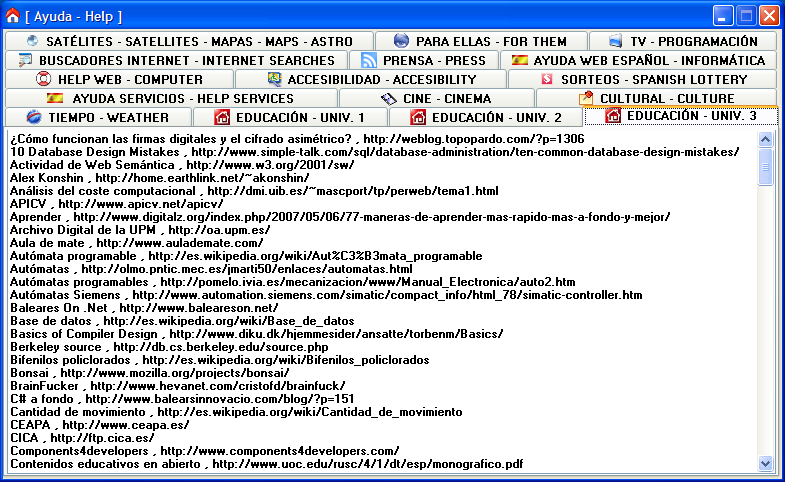Image resolution: width=785 pixels, height=482 pixels.
Task: Click the Bonsai mozilla.org entry
Action: click(150, 373)
